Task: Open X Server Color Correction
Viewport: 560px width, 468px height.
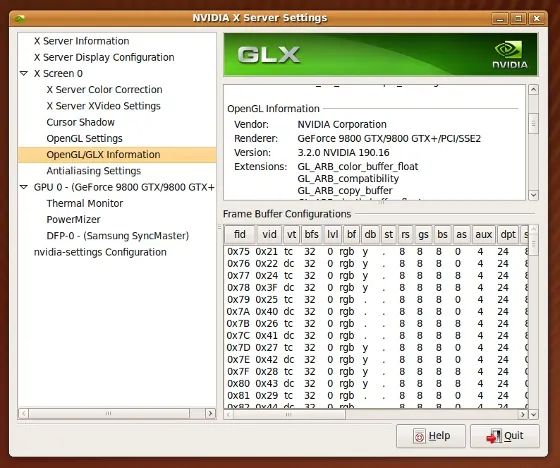Action: (104, 90)
